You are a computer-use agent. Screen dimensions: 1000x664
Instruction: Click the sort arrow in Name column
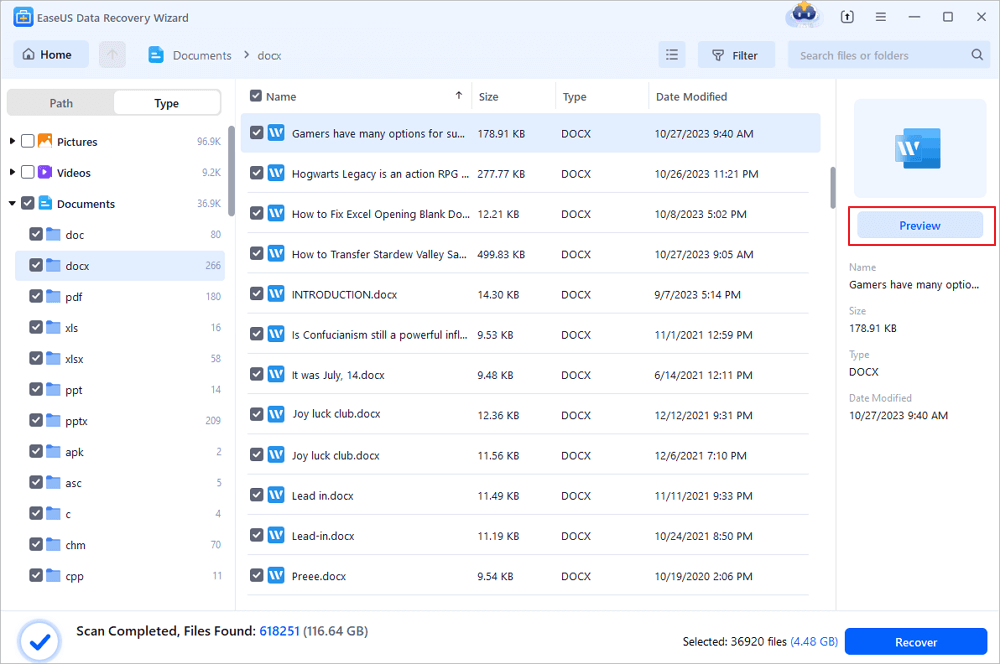459,96
